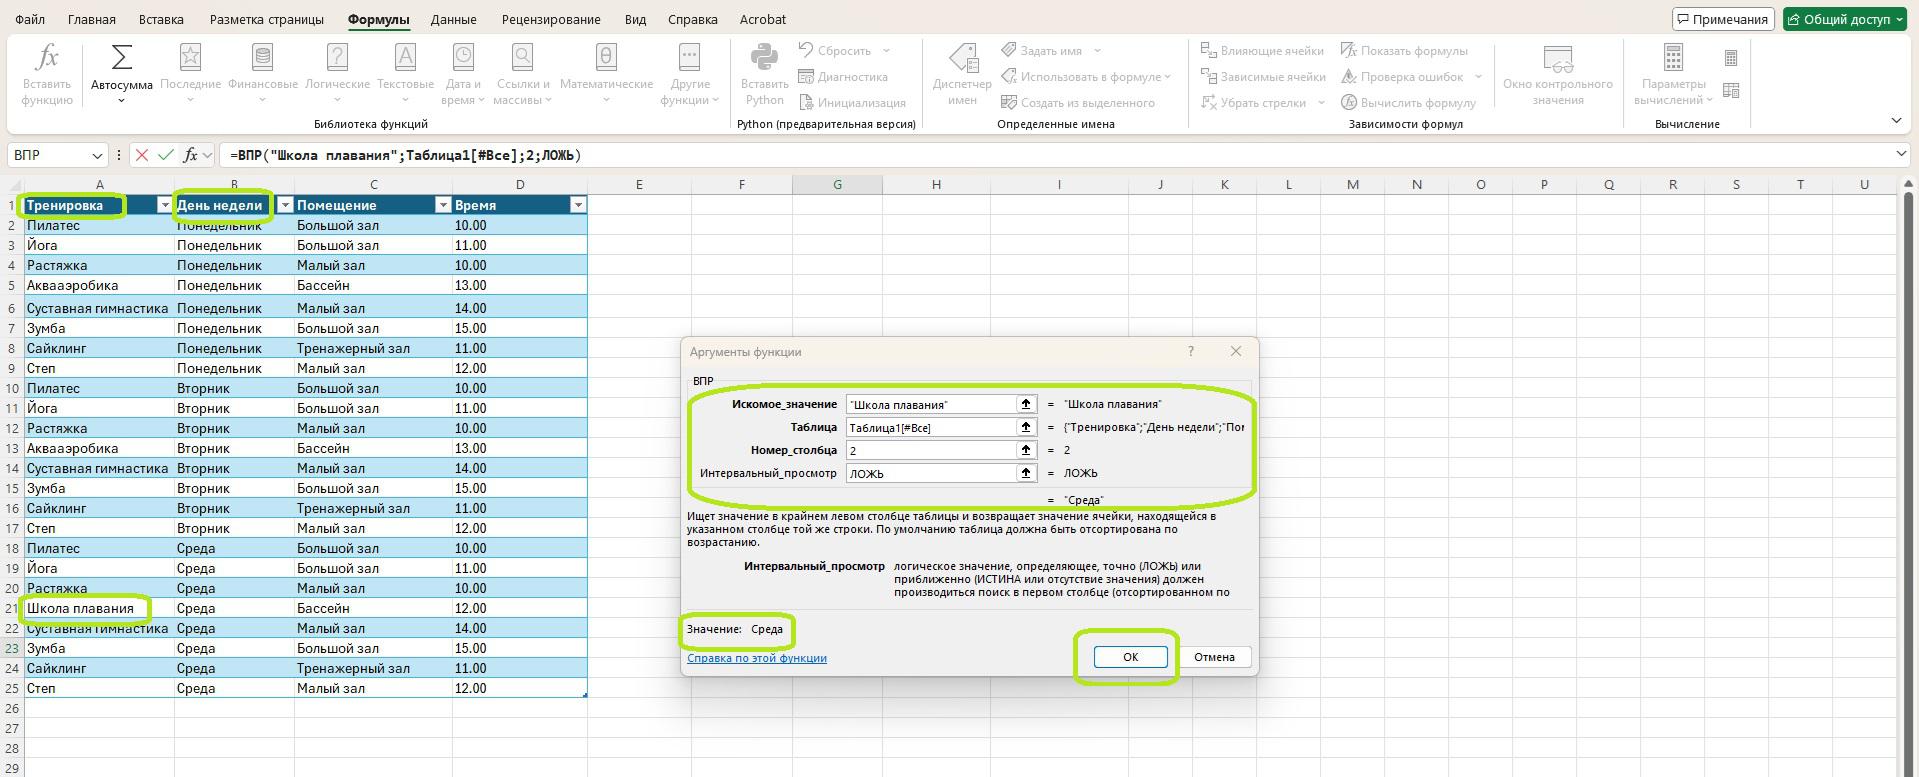This screenshot has height=777, width=1919.
Task: Click OK in the function arguments dialog
Action: (x=1130, y=657)
